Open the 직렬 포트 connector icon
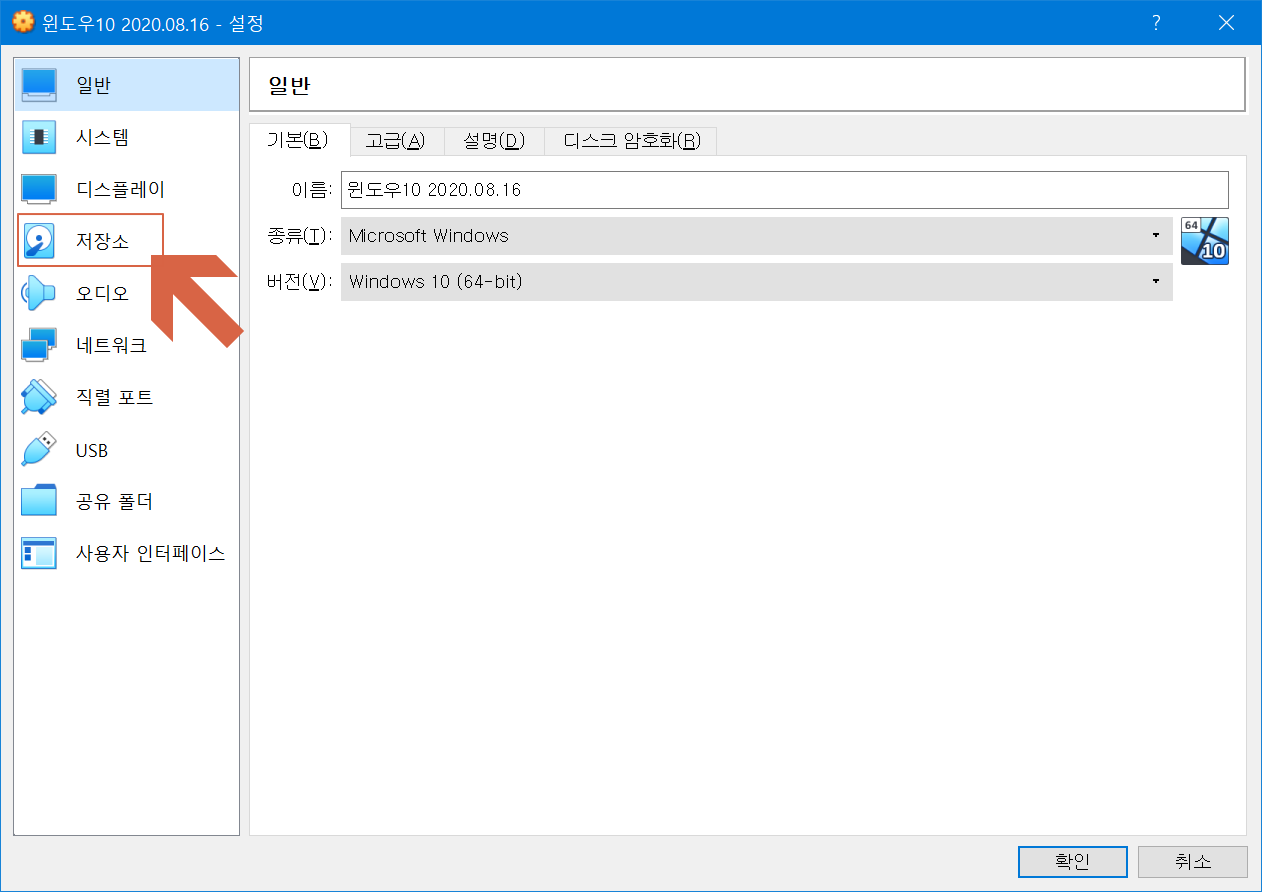This screenshot has height=892, width=1262. [39, 398]
